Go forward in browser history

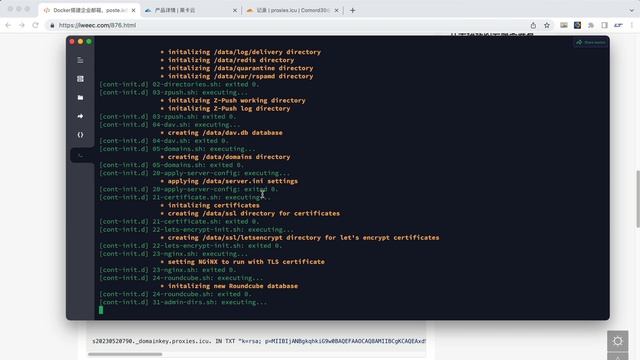(x=22, y=25)
